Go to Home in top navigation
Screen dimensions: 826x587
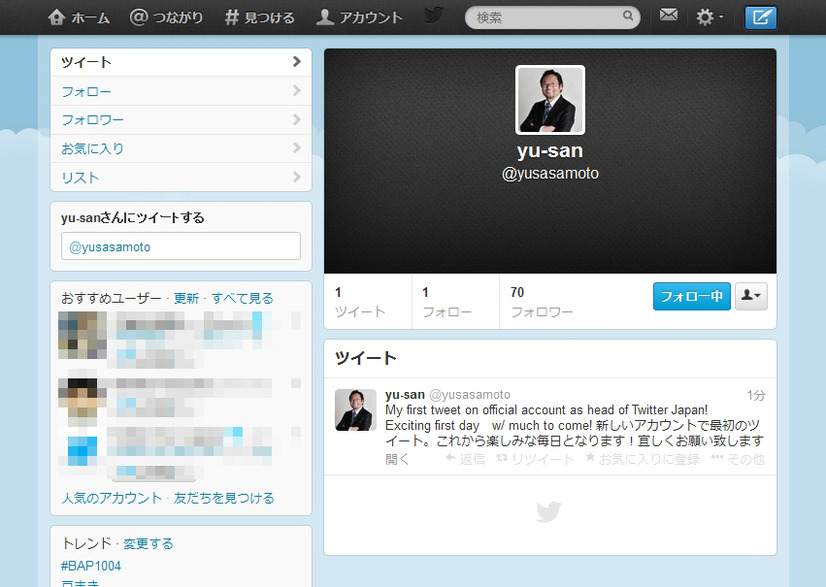pyautogui.click(x=78, y=17)
